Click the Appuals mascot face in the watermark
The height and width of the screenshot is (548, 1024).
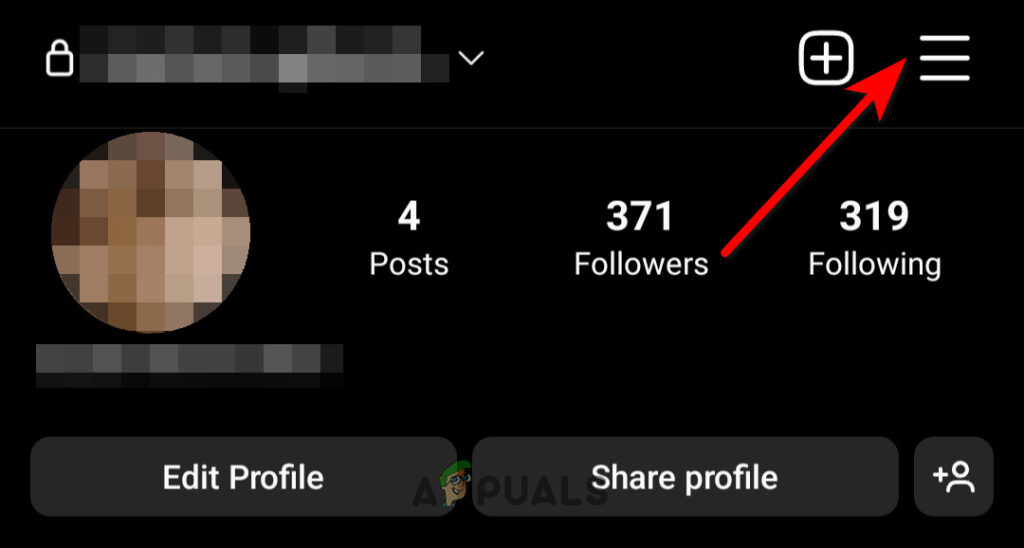pos(450,482)
